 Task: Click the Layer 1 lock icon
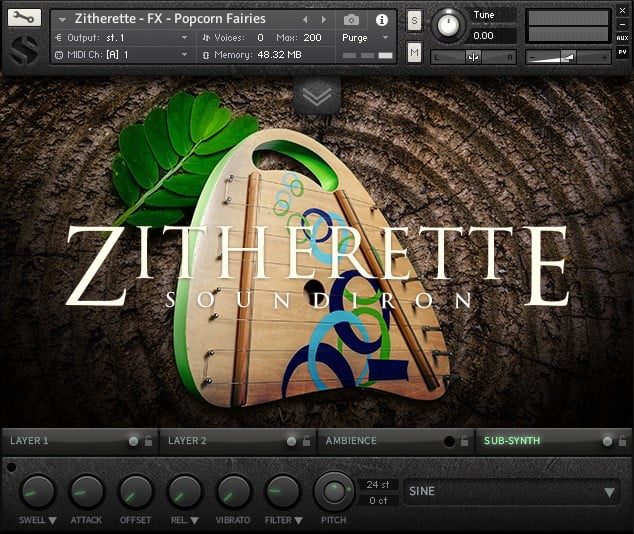pos(148,441)
